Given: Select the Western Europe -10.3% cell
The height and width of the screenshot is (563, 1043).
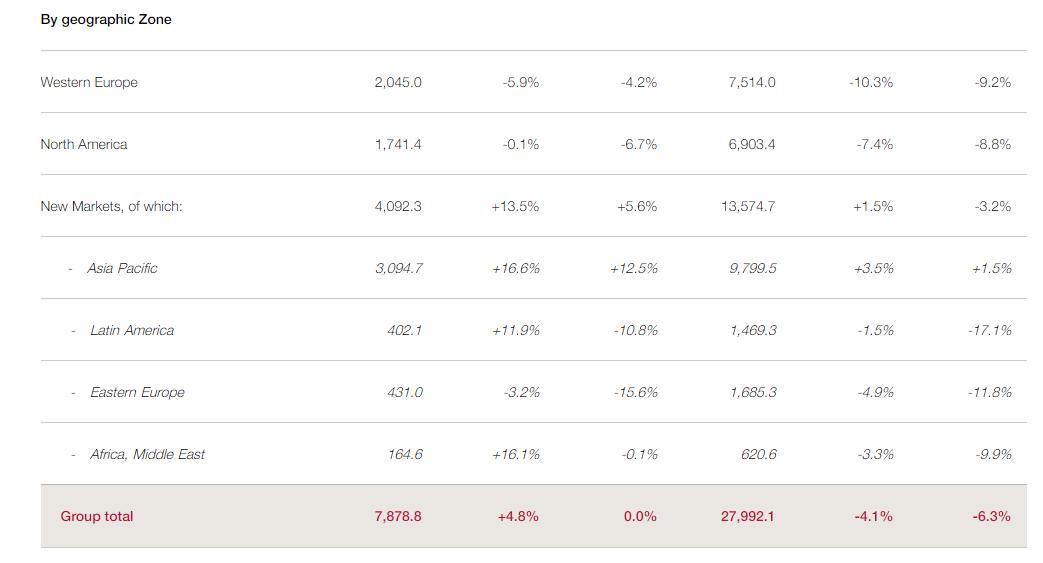Looking at the screenshot, I should 871,82.
